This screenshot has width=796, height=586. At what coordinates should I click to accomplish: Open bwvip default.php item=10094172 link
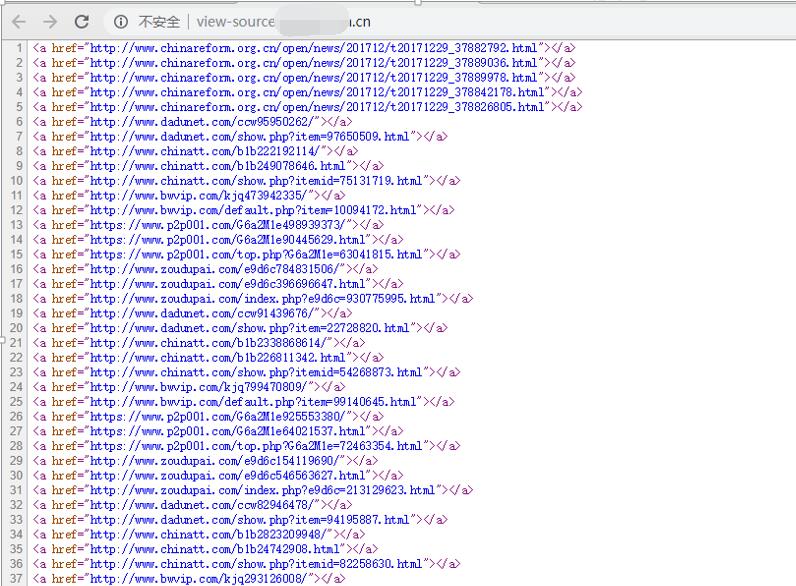pos(253,210)
